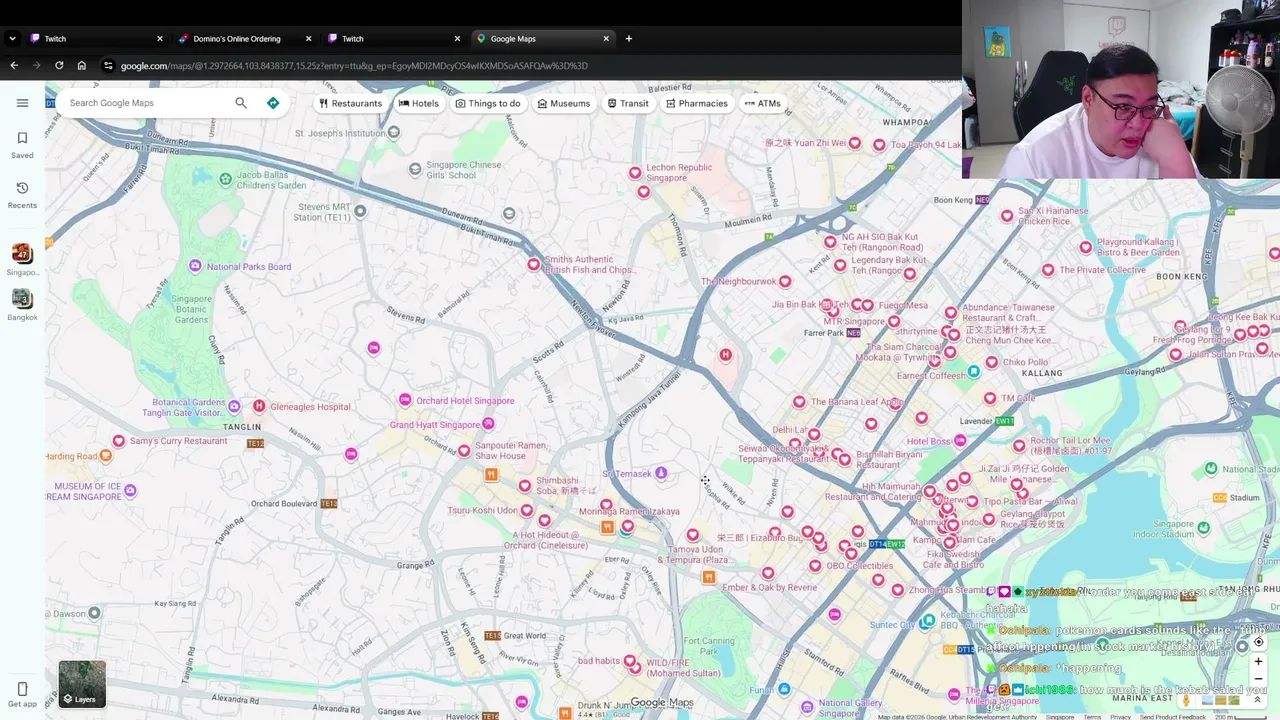Open the Get app option
Viewport: 1280px width, 720px height.
(22, 695)
